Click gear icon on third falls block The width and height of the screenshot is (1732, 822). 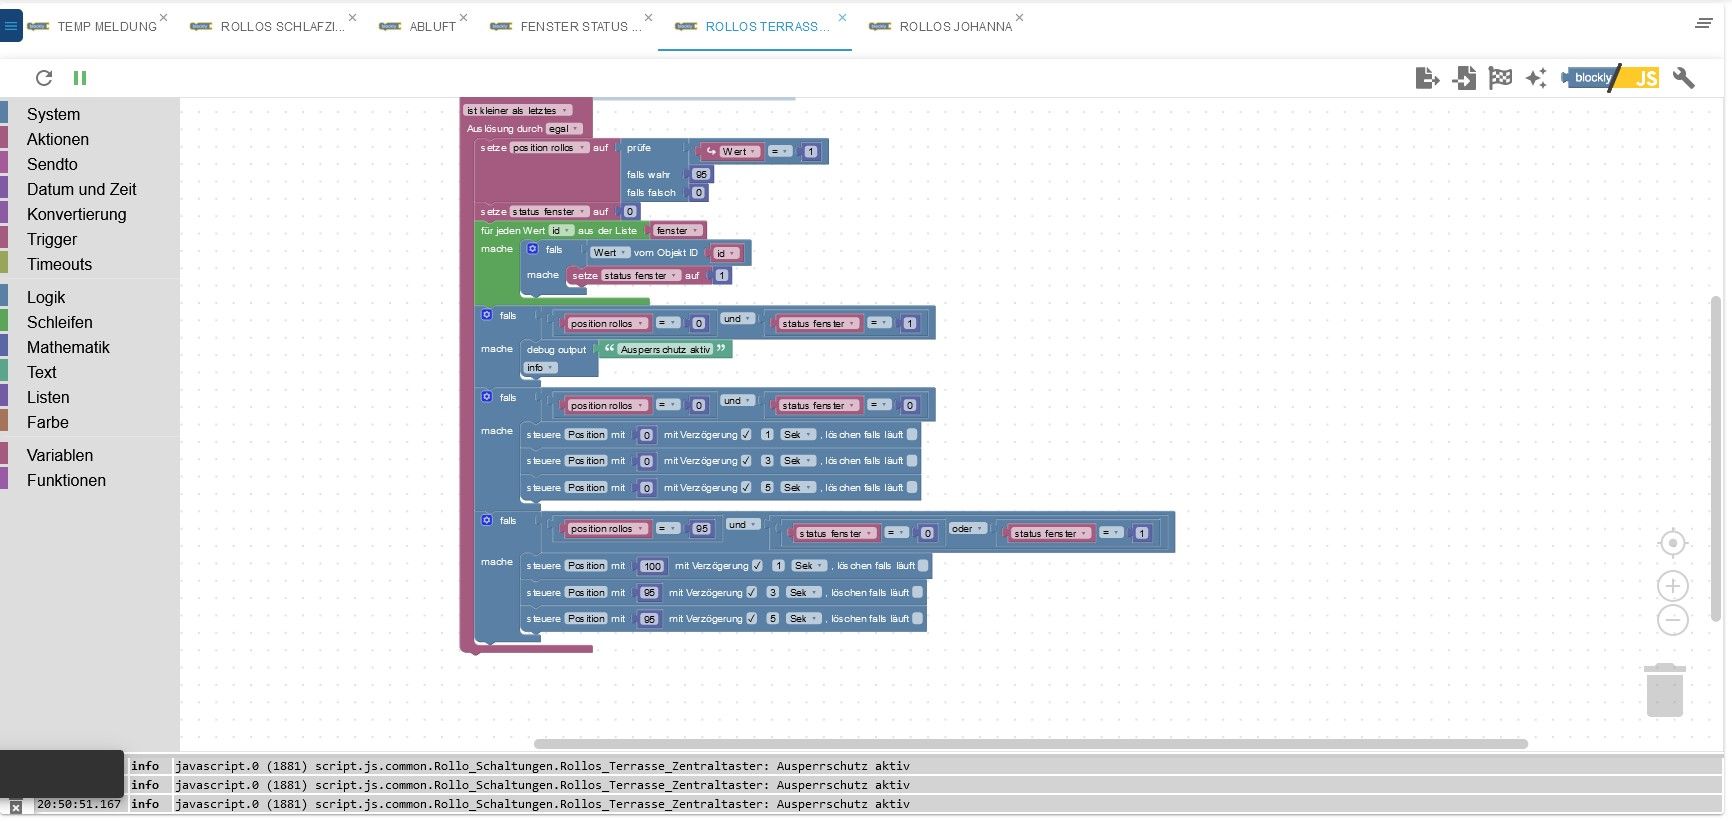tap(487, 520)
